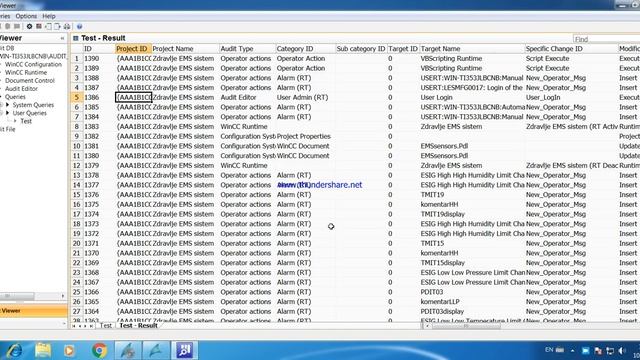640x360 pixels.
Task: Select the Test - Result sheet tab
Action: (x=138, y=325)
